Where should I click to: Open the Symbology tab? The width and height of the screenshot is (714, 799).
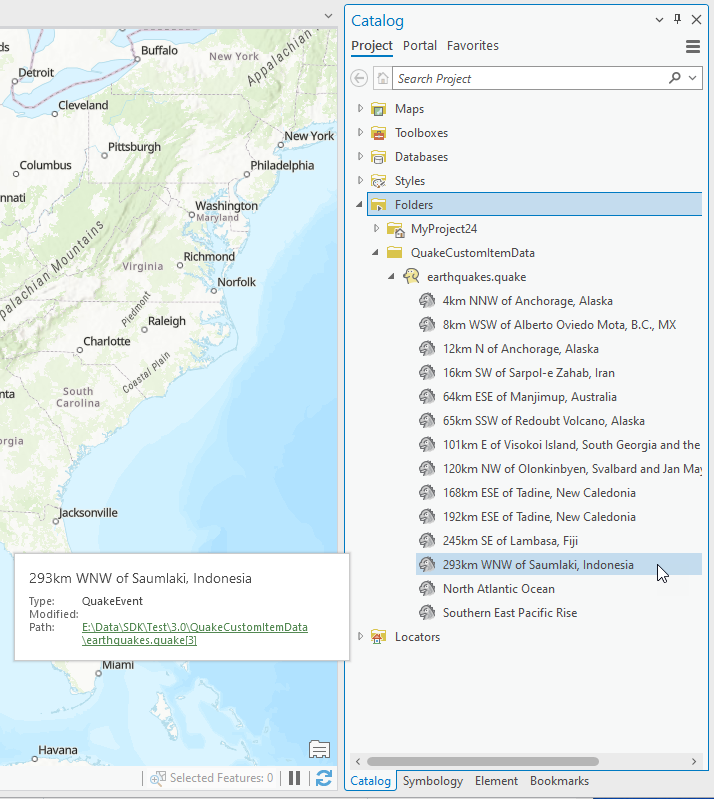click(432, 781)
